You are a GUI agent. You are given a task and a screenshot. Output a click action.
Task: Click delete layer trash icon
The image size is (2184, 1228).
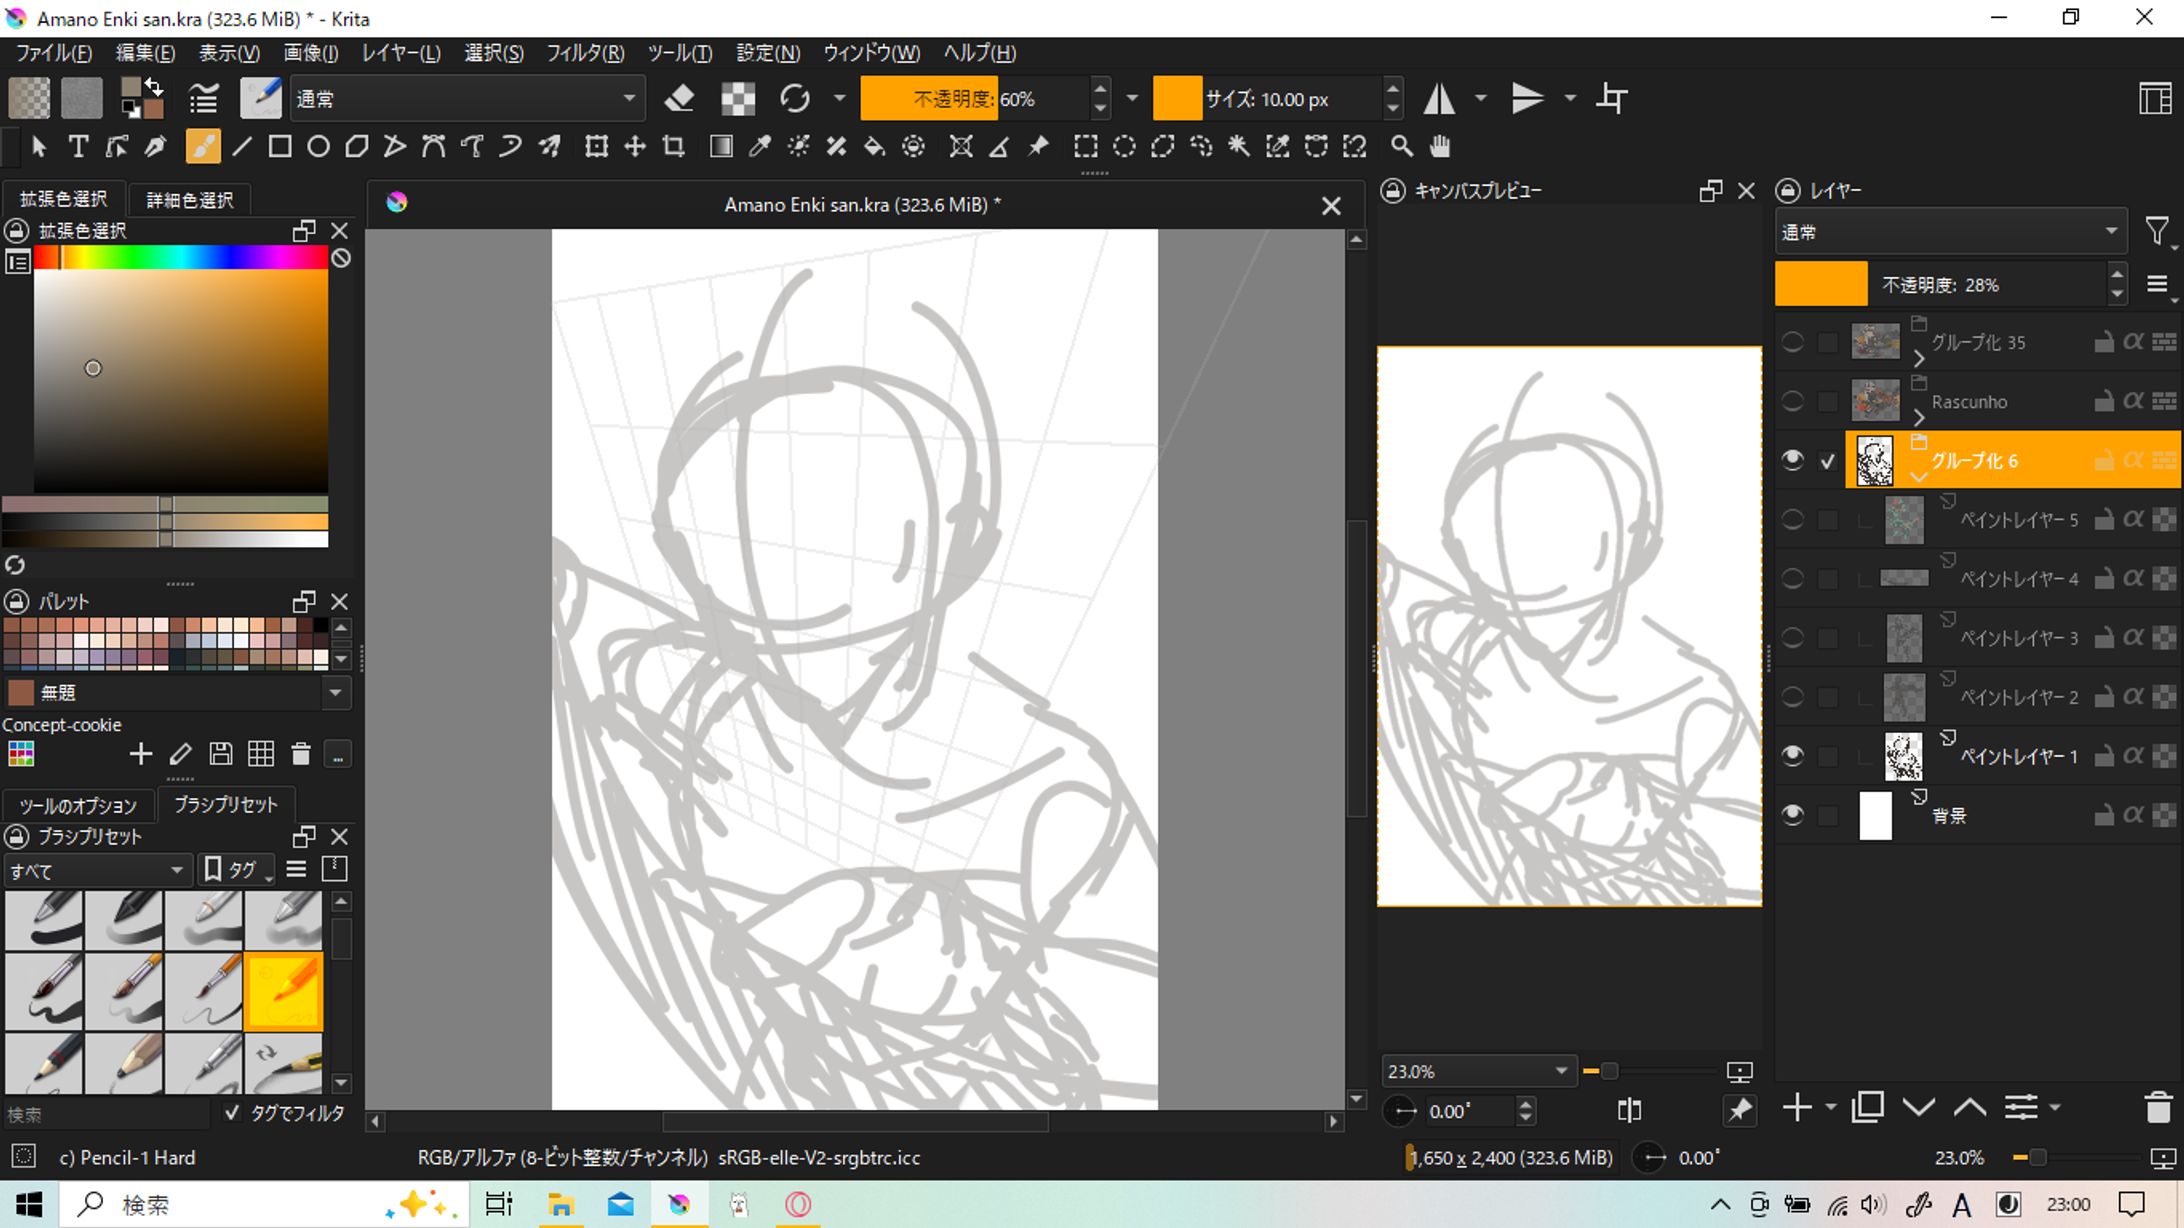pos(2158,1108)
